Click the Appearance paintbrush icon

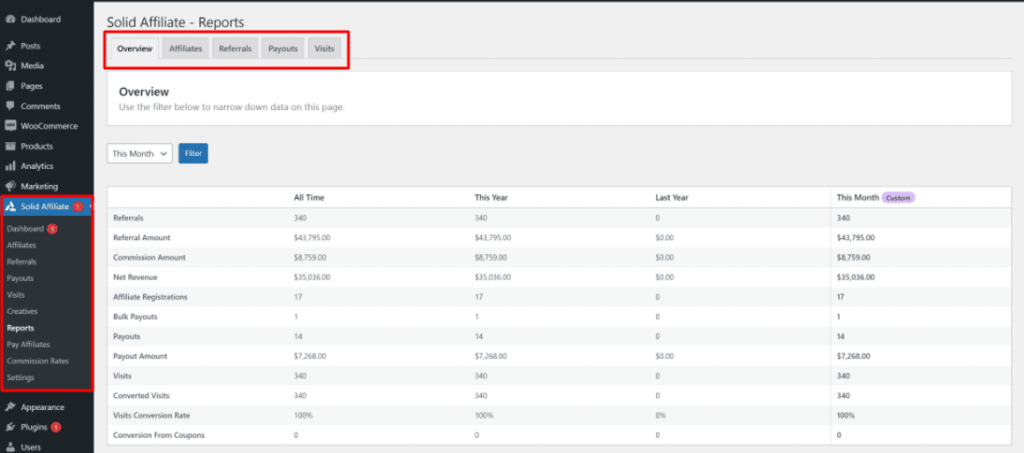click(x=10, y=407)
